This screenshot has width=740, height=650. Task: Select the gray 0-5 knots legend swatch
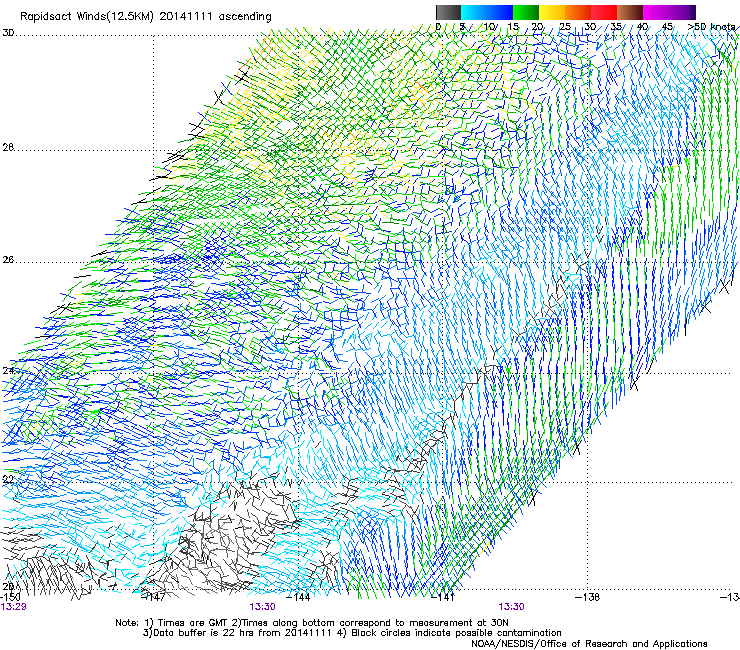pyautogui.click(x=448, y=12)
